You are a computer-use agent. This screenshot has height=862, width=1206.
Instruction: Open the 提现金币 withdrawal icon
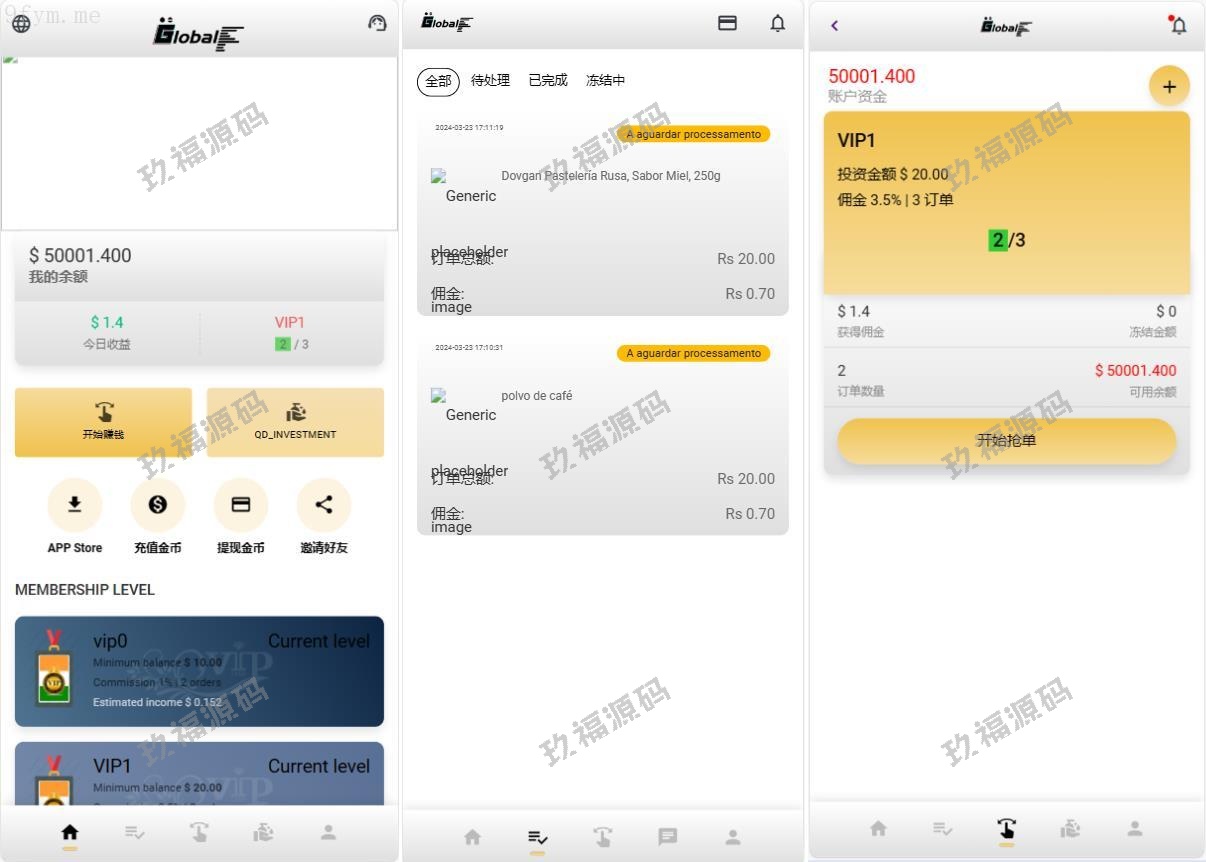pyautogui.click(x=240, y=505)
